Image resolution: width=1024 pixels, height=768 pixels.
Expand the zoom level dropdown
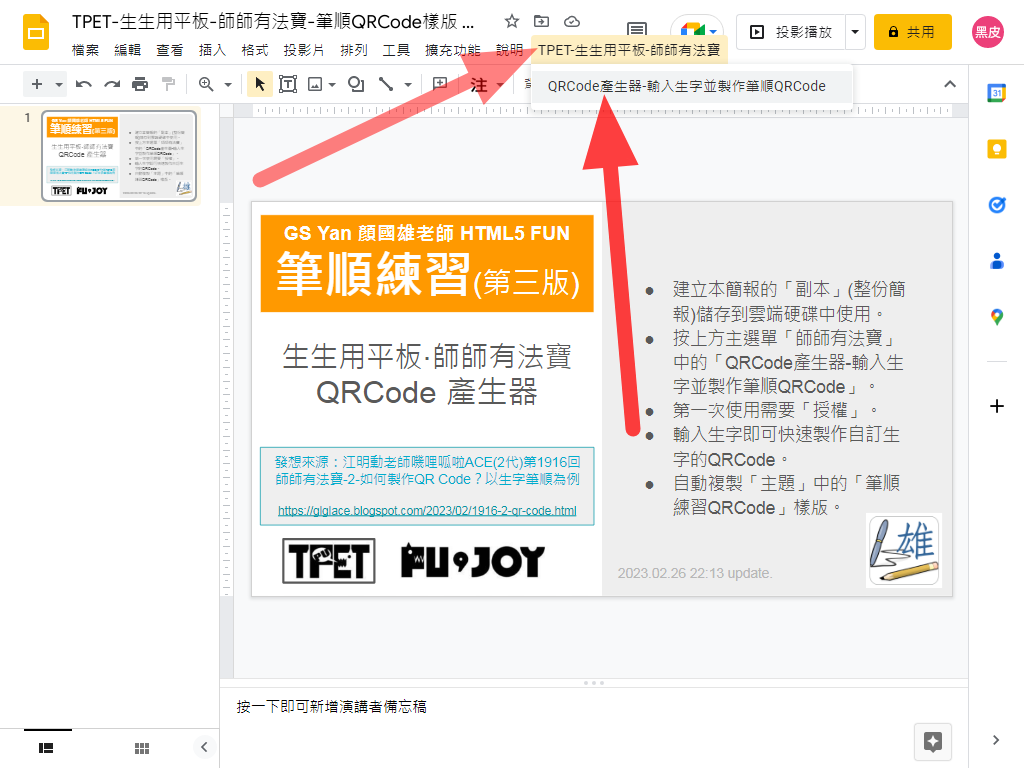pos(228,84)
